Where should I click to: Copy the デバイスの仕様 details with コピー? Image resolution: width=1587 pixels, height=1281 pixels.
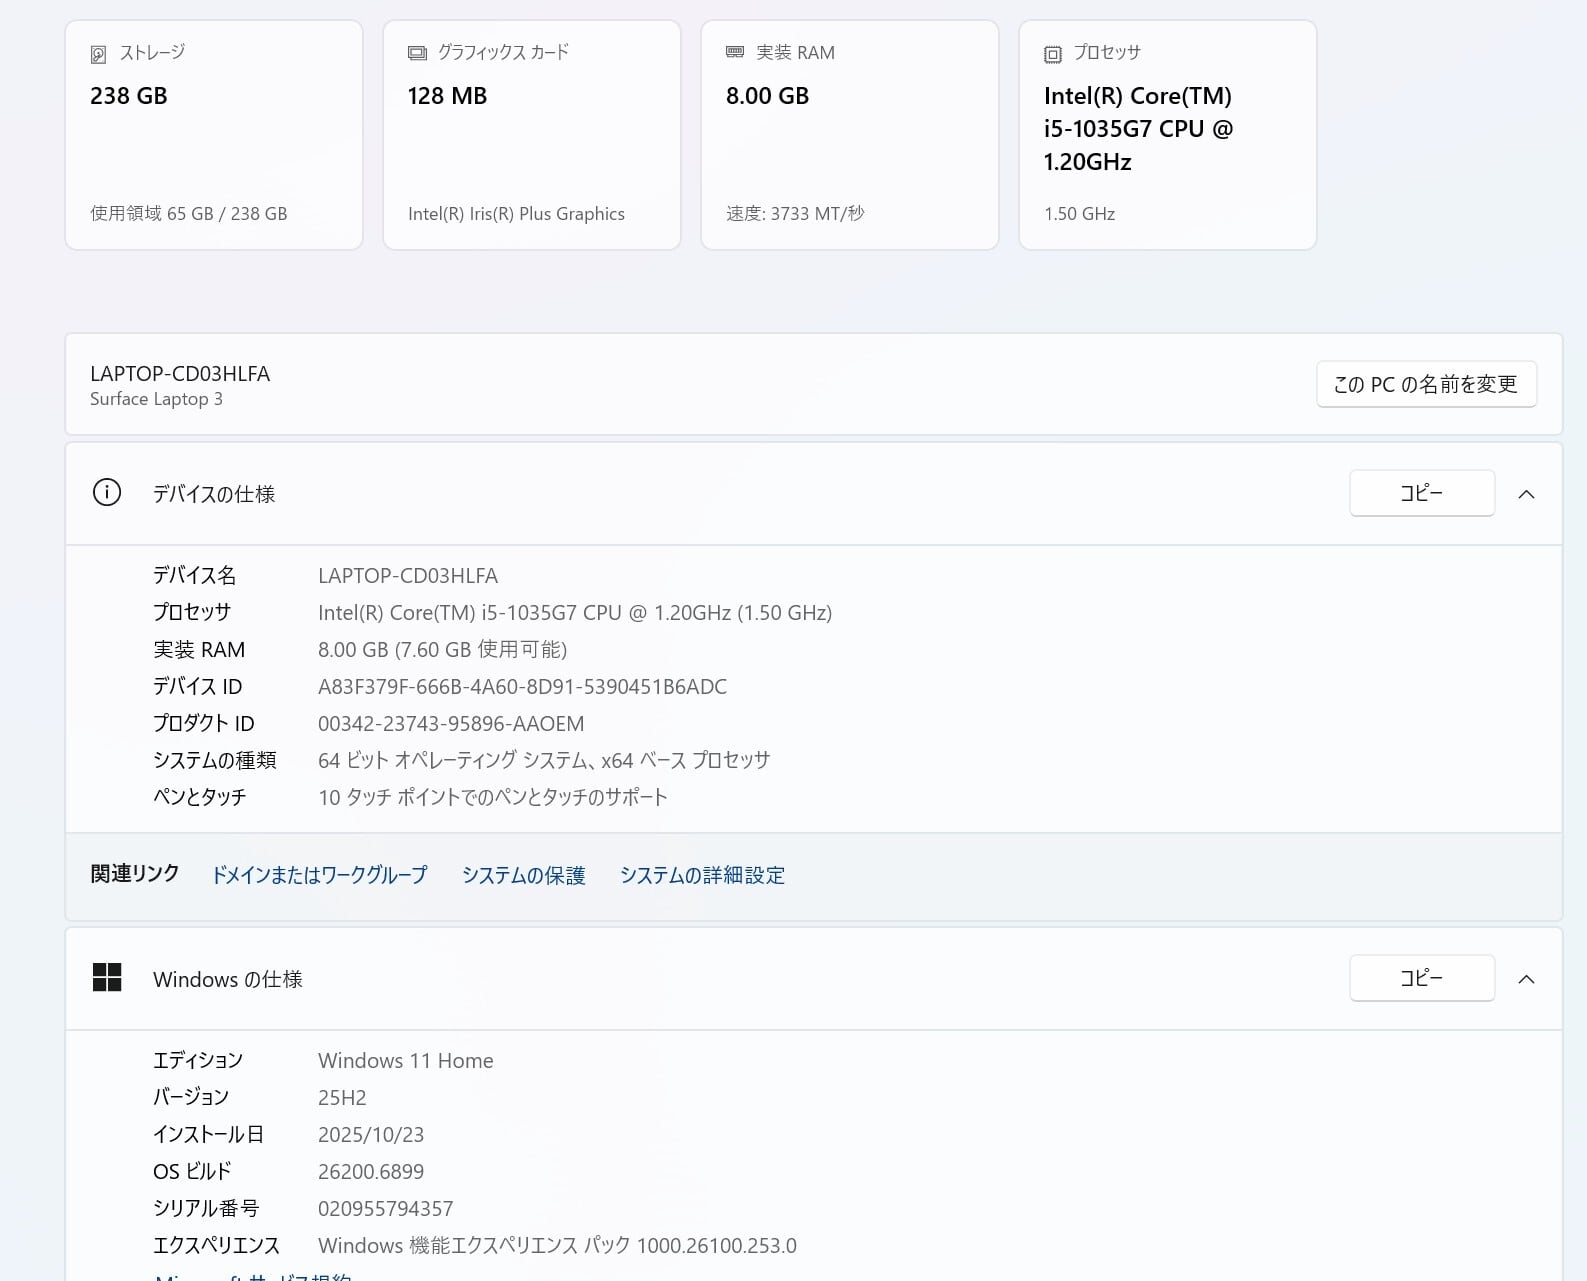click(x=1421, y=493)
